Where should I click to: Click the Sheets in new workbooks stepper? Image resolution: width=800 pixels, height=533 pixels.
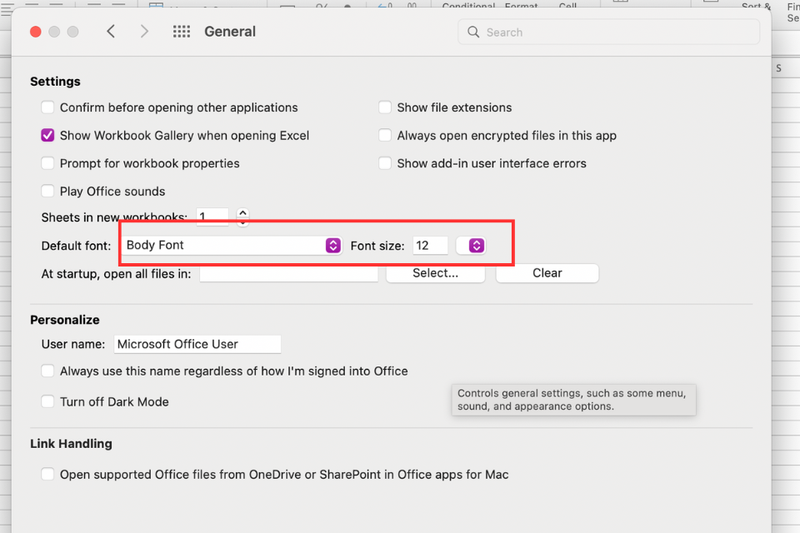243,216
